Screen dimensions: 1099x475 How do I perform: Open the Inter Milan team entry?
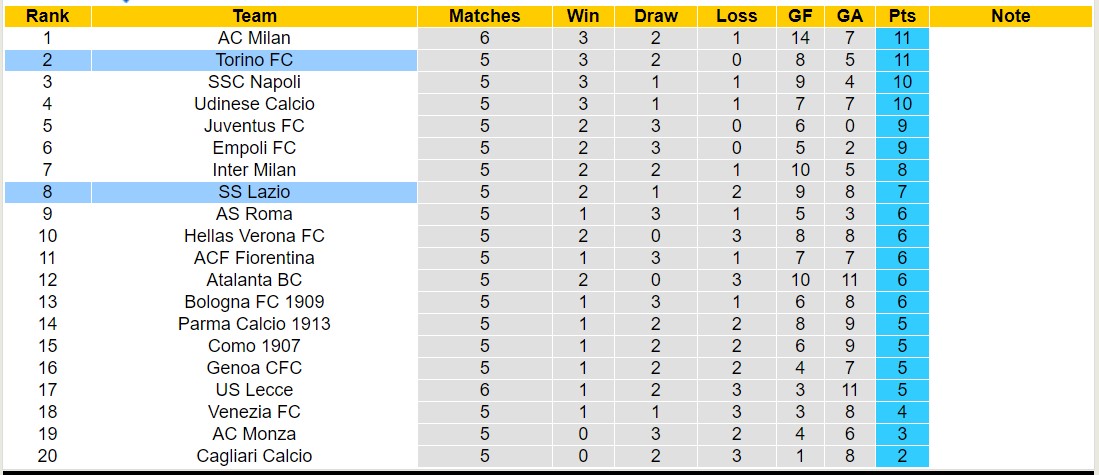click(254, 170)
